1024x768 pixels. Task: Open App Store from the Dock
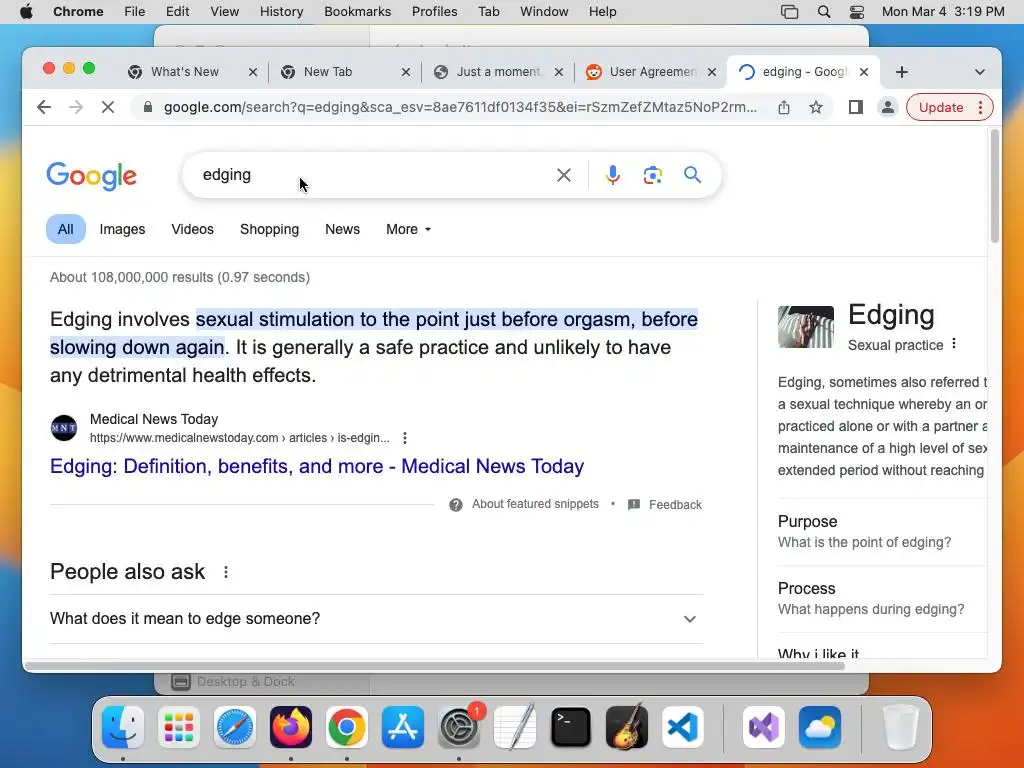click(x=403, y=727)
